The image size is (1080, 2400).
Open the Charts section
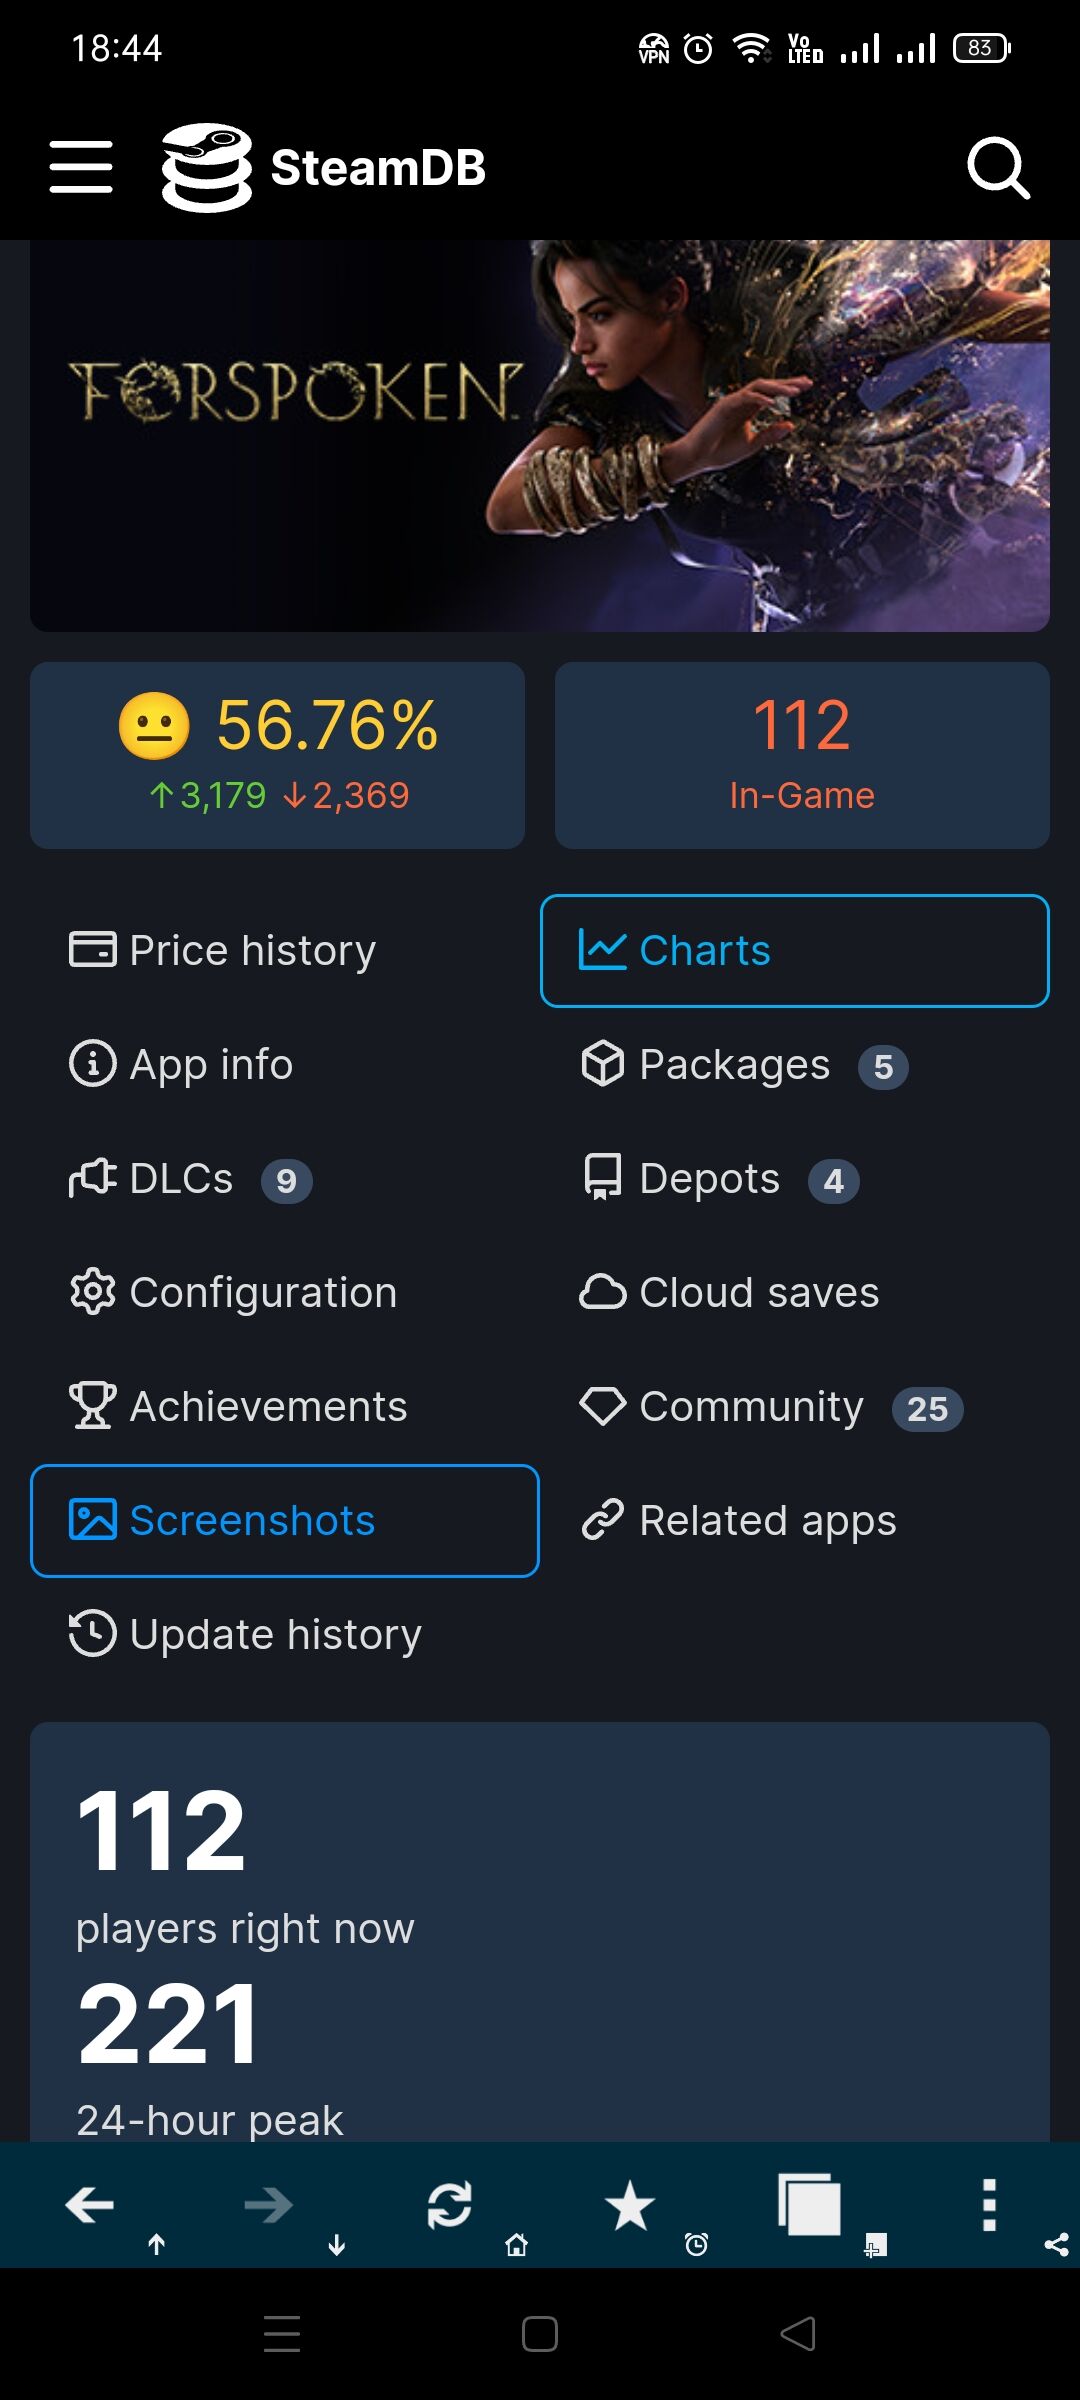pyautogui.click(x=795, y=951)
